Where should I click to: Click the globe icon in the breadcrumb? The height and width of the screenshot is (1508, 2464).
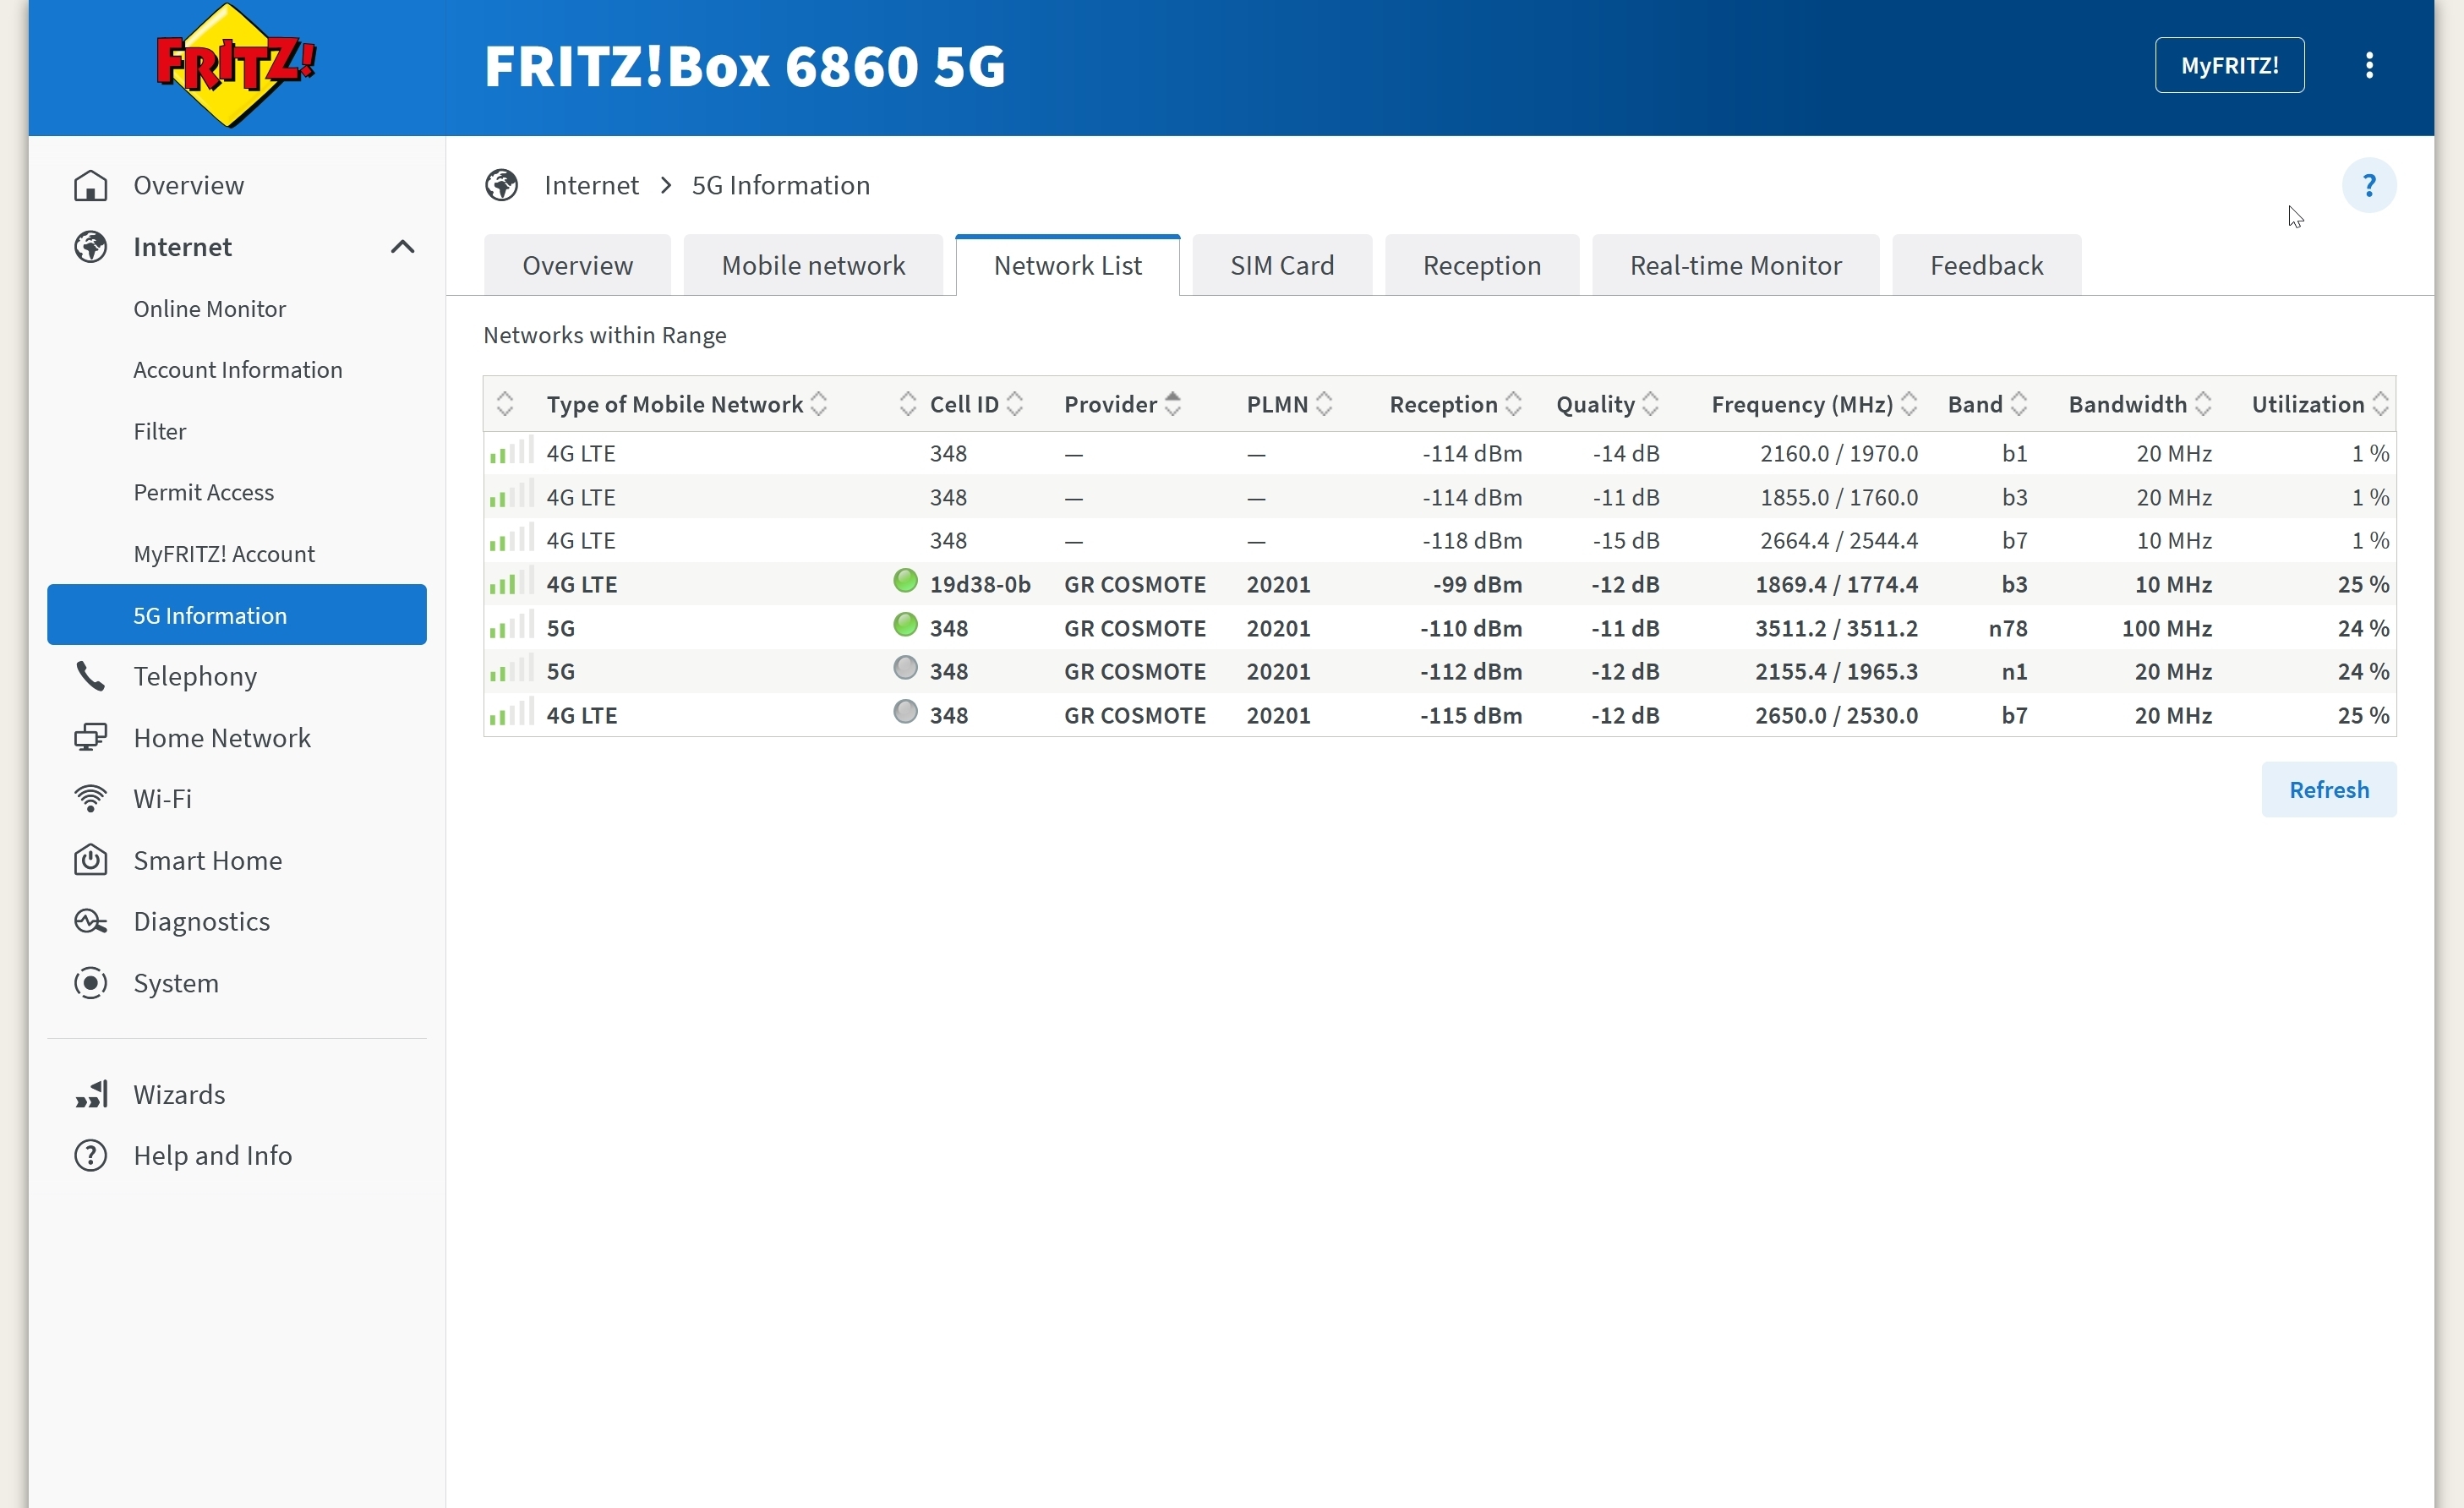point(502,185)
